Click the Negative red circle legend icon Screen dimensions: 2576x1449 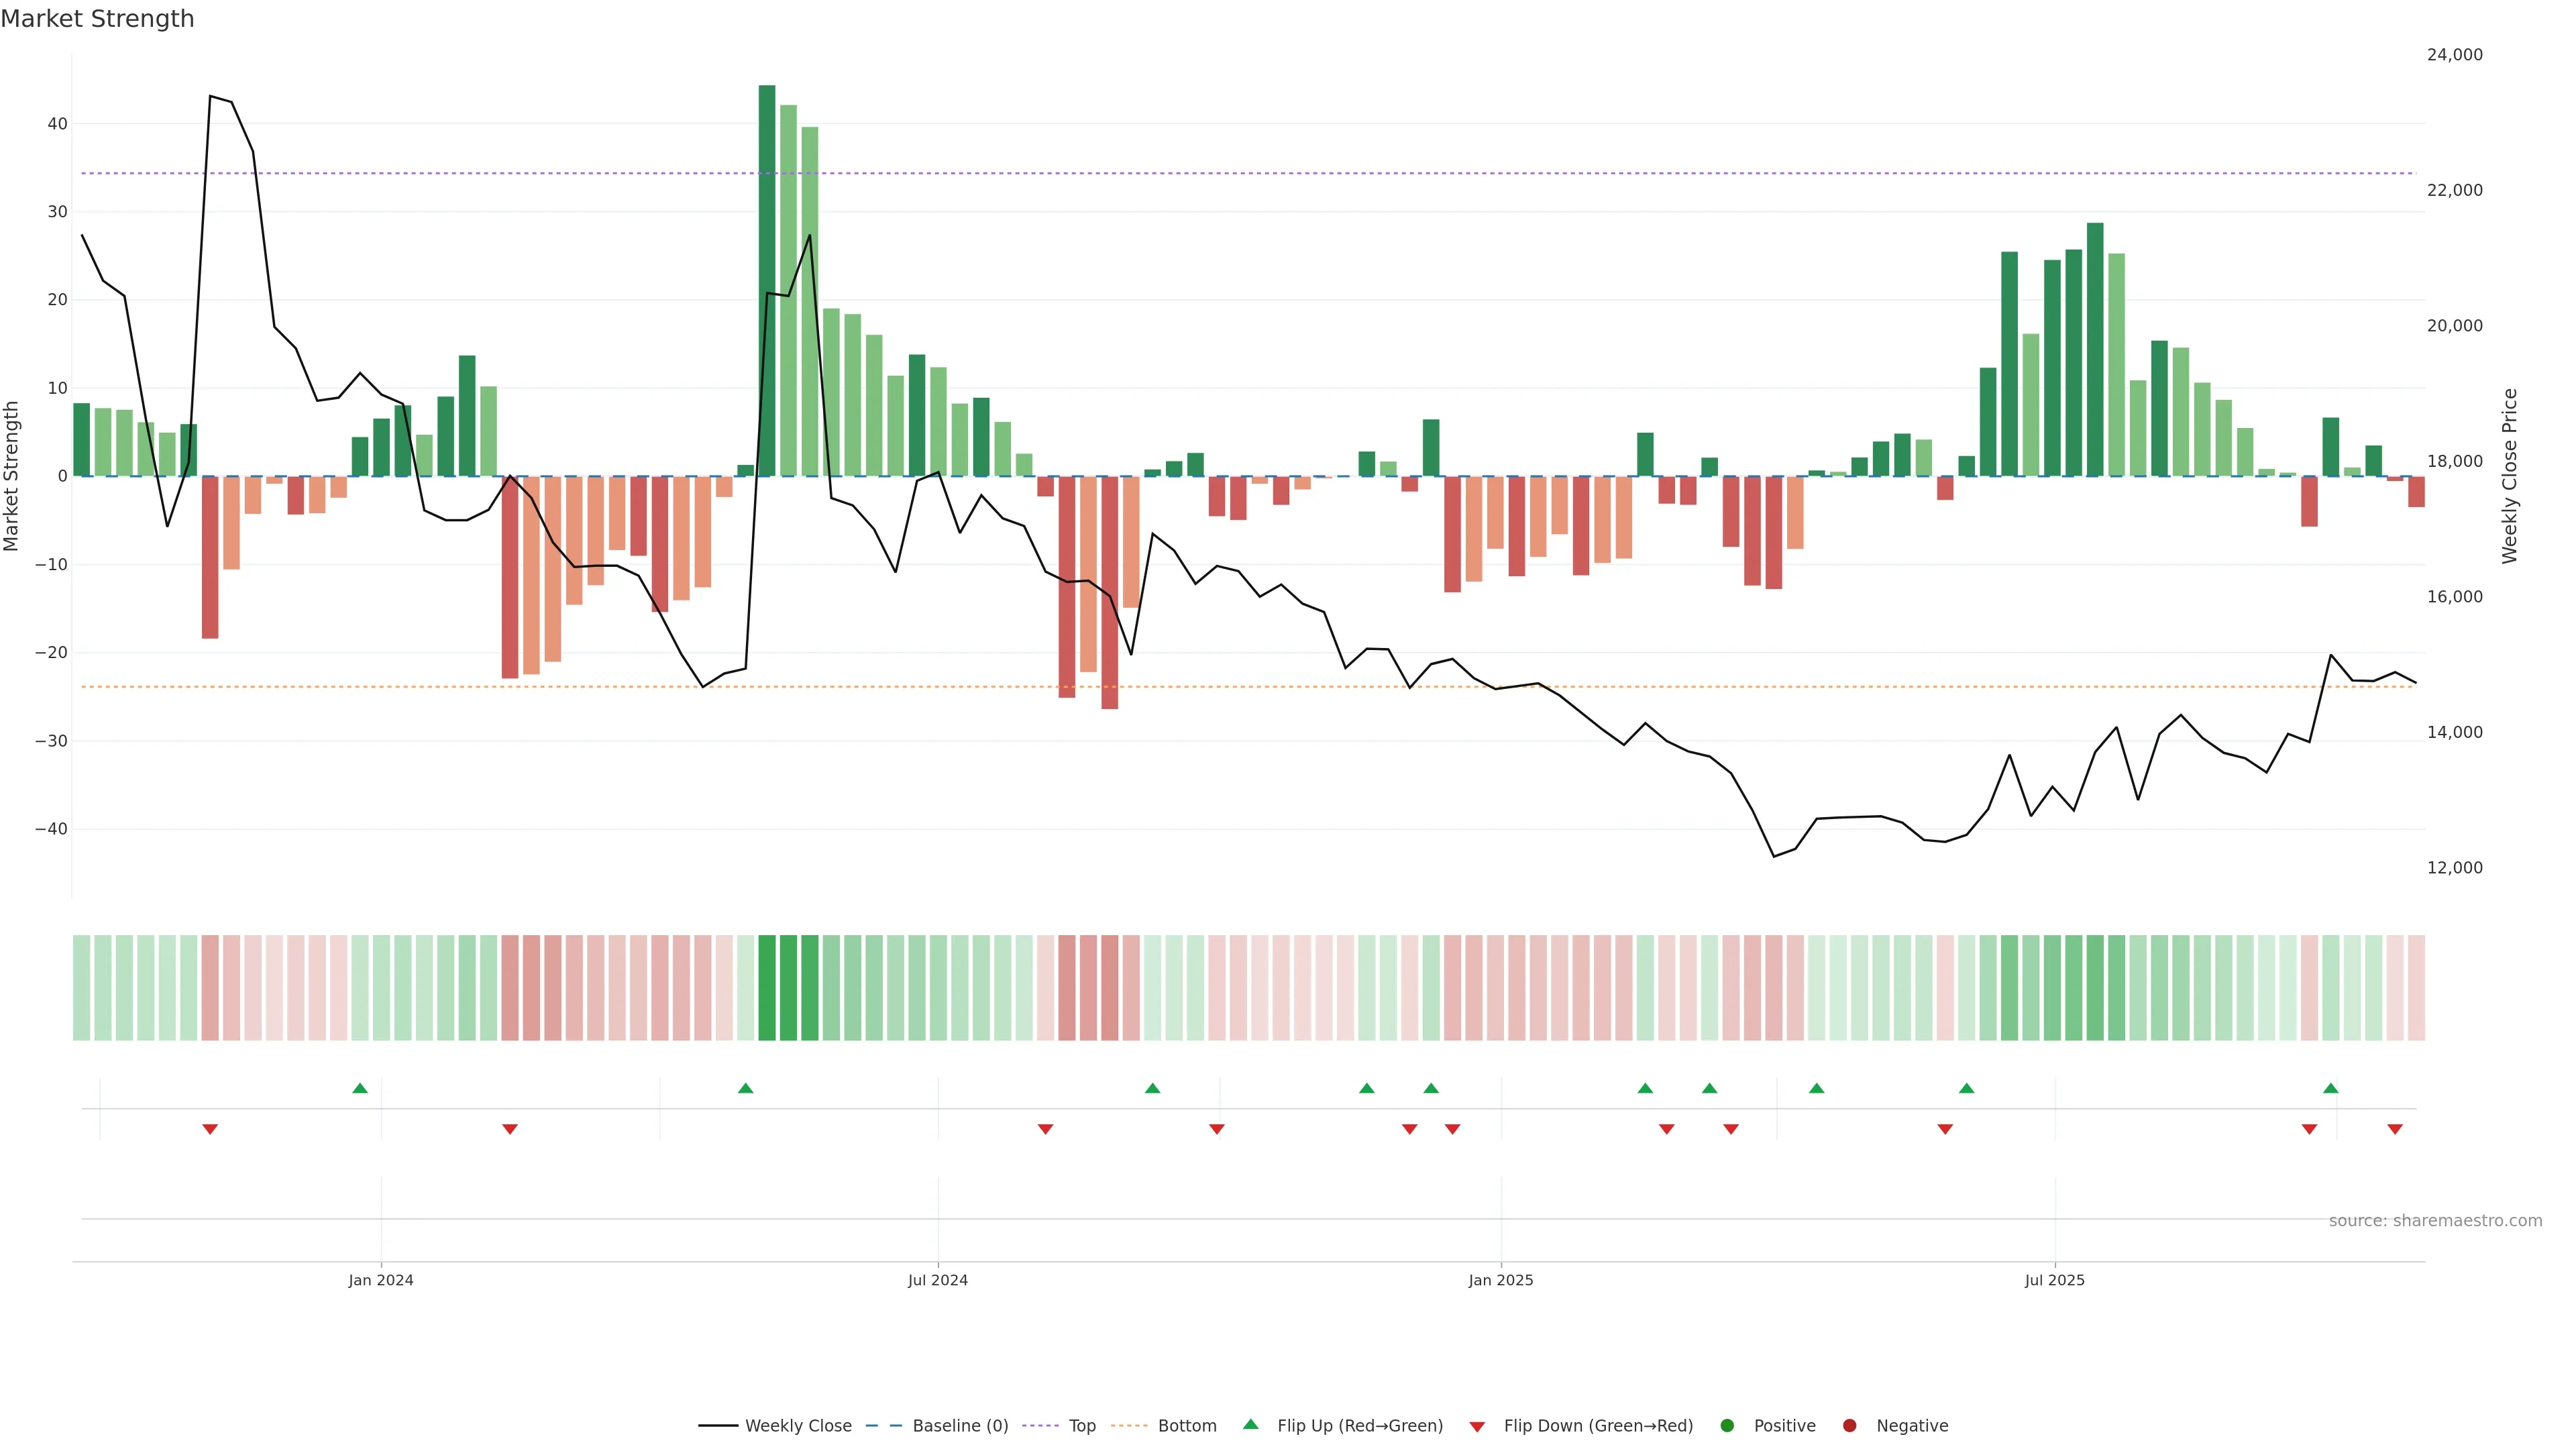click(1849, 1425)
